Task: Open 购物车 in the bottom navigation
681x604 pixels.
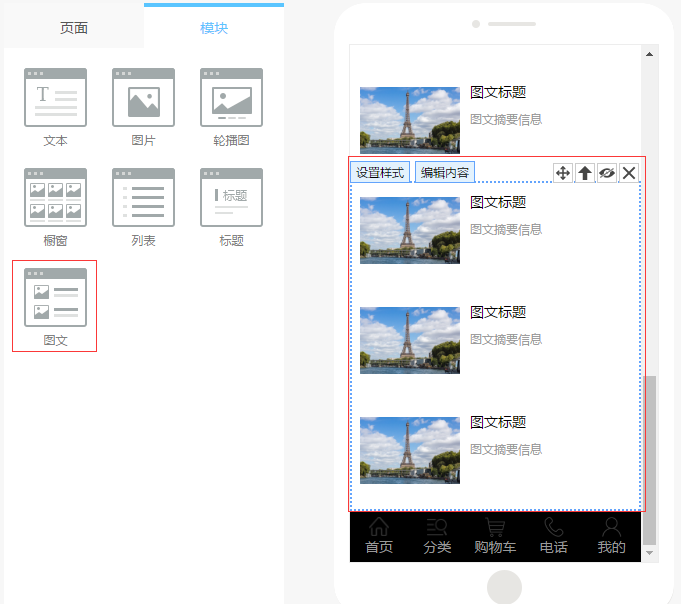Action: (495, 537)
